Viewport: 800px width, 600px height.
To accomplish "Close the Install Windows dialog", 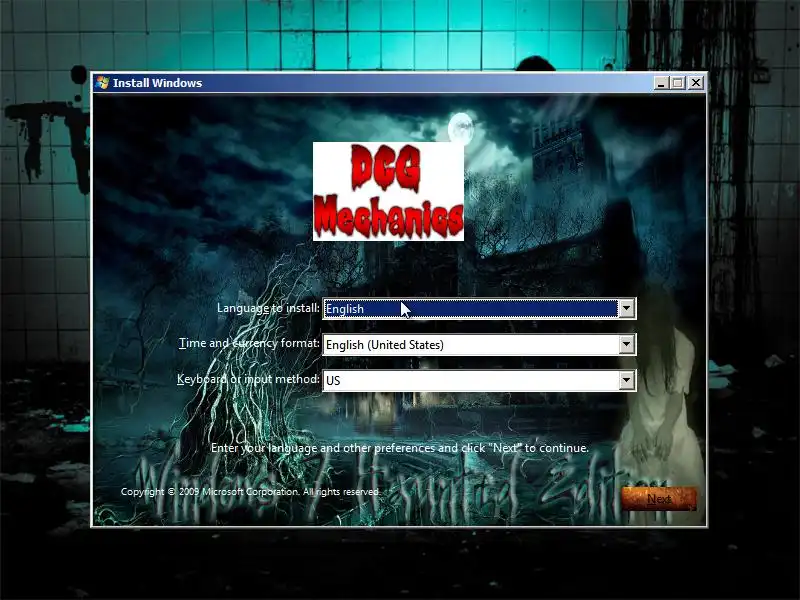I will 696,83.
